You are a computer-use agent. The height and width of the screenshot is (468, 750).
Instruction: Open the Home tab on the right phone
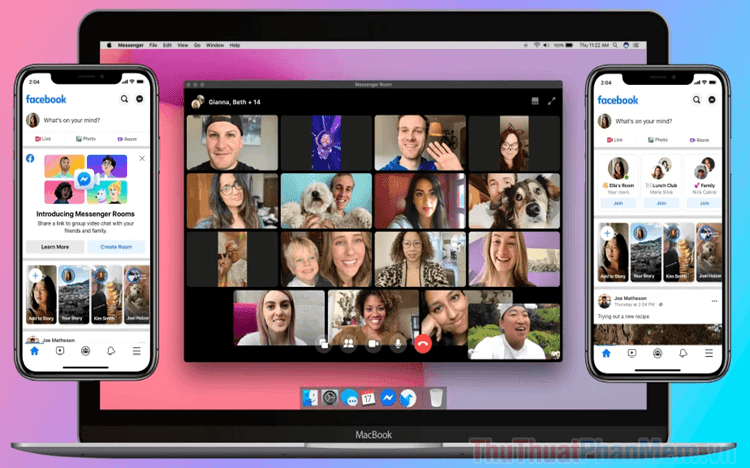tap(606, 353)
